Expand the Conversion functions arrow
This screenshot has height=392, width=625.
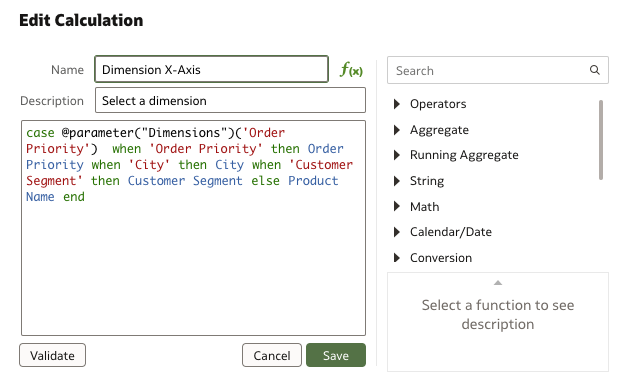[x=397, y=258]
